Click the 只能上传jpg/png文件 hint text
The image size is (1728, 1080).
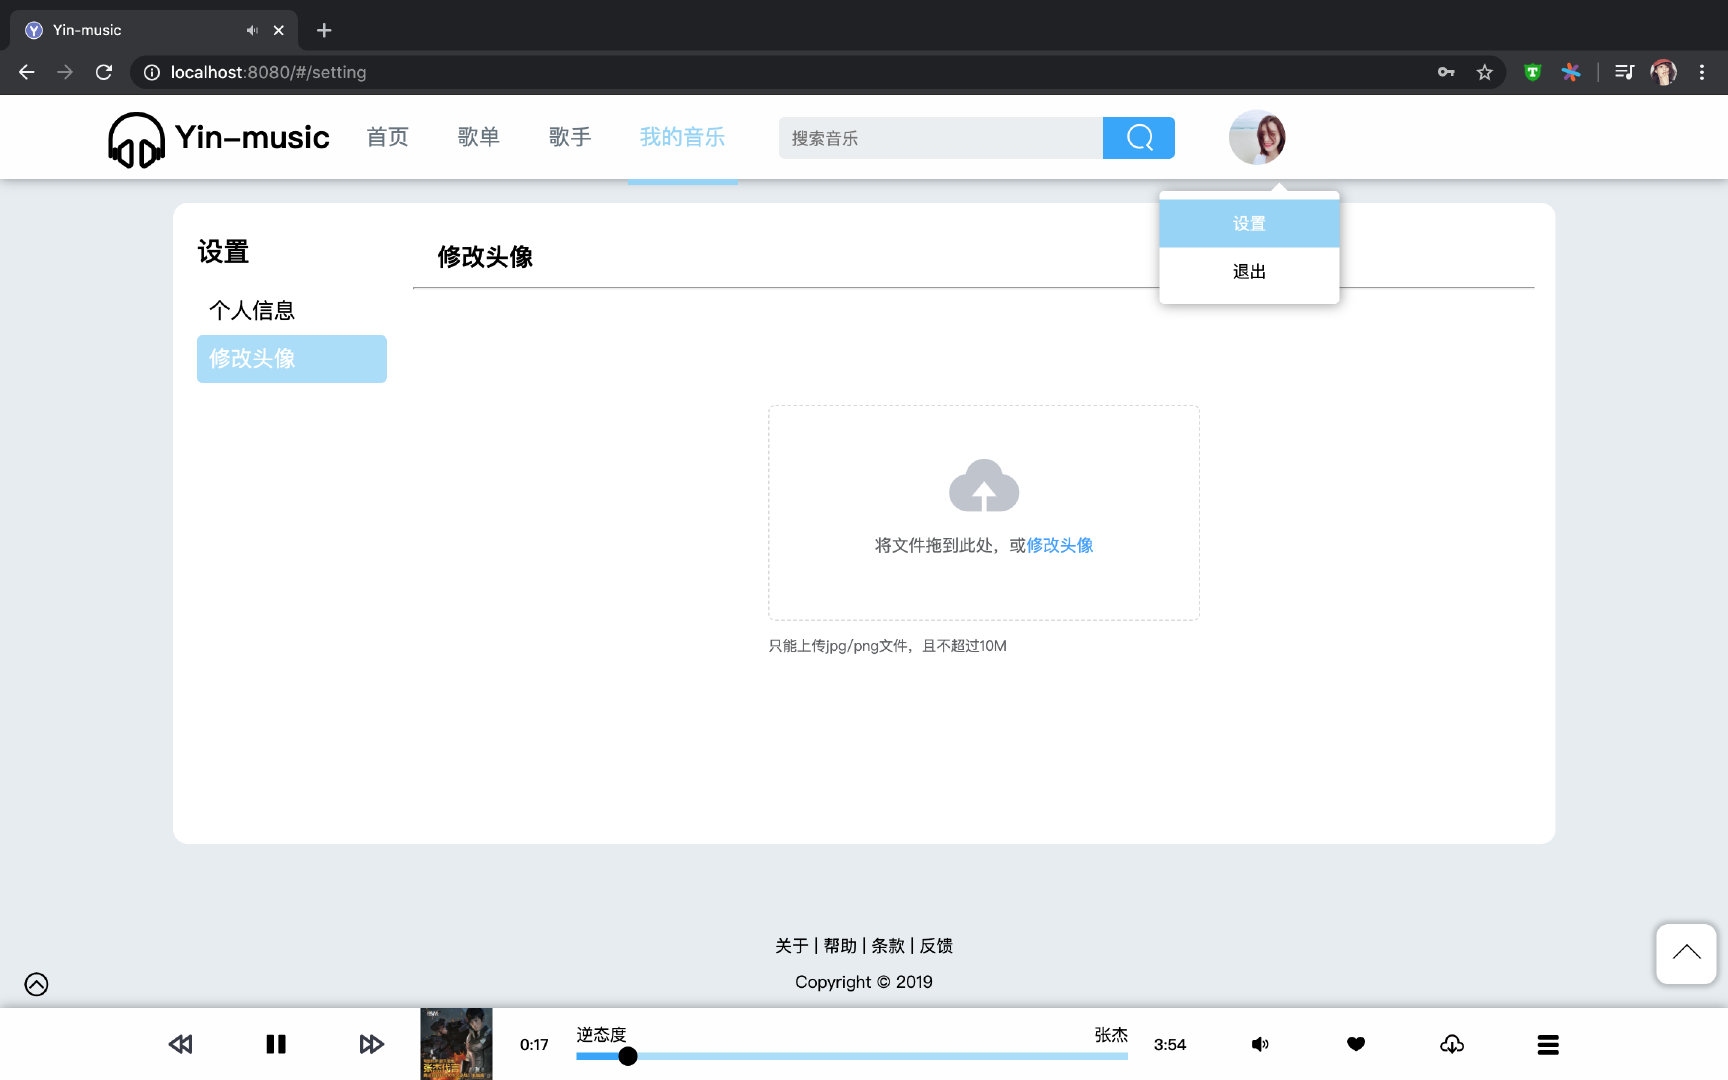pyautogui.click(x=888, y=646)
